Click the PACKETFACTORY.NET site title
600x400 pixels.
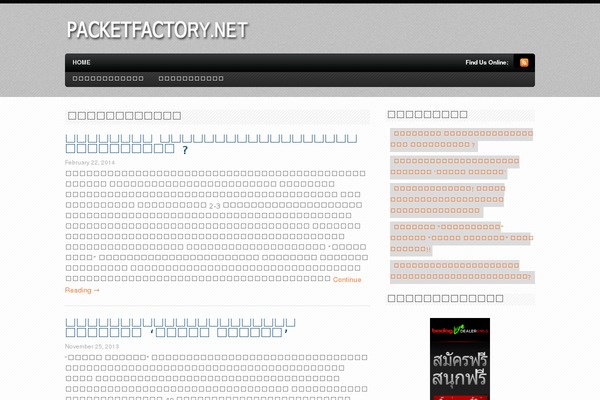(157, 30)
